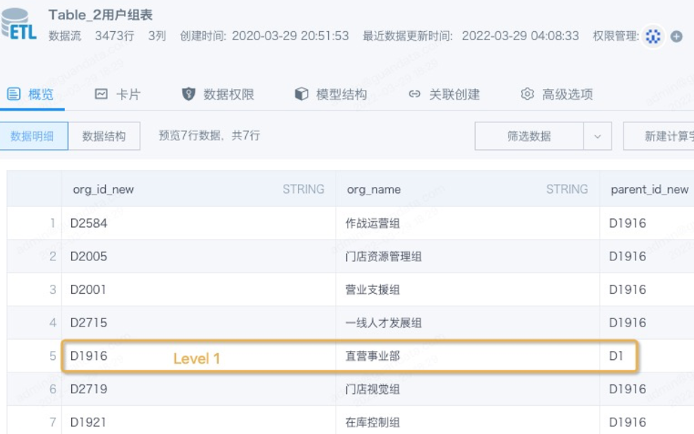Click the ETL dataset icon
Viewport: 694px width, 434px height.
[x=18, y=23]
